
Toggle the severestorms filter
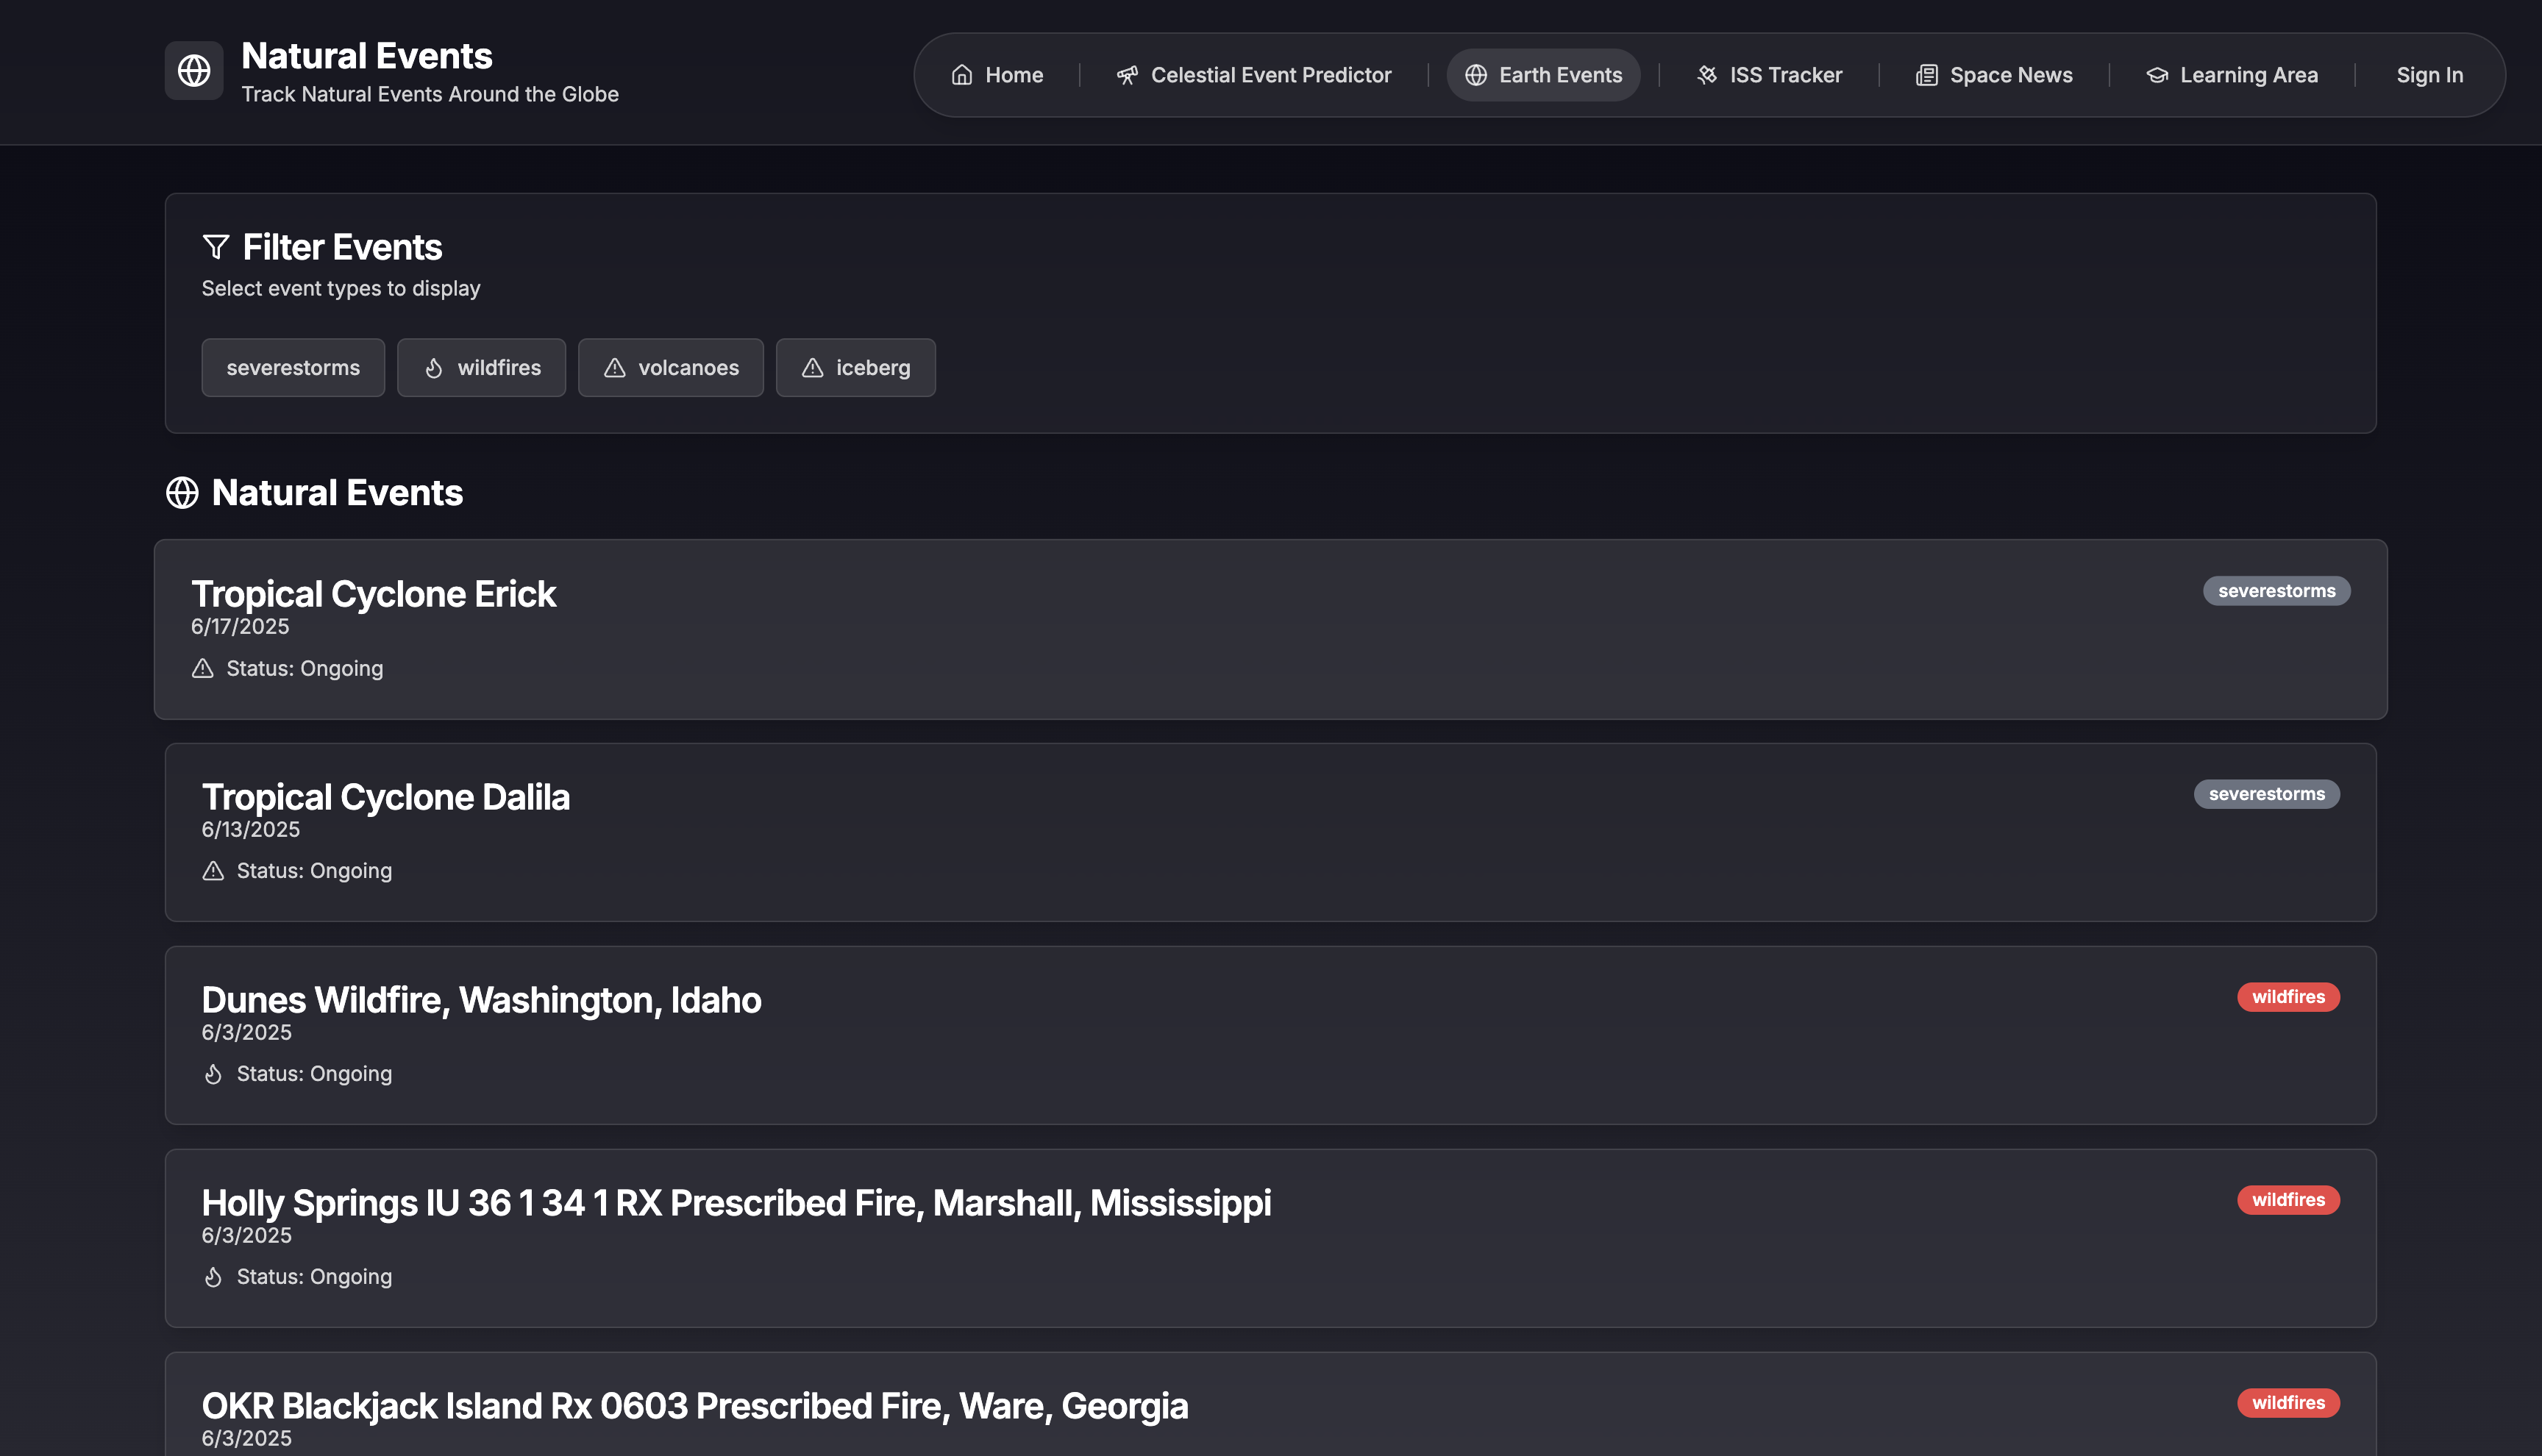point(293,368)
